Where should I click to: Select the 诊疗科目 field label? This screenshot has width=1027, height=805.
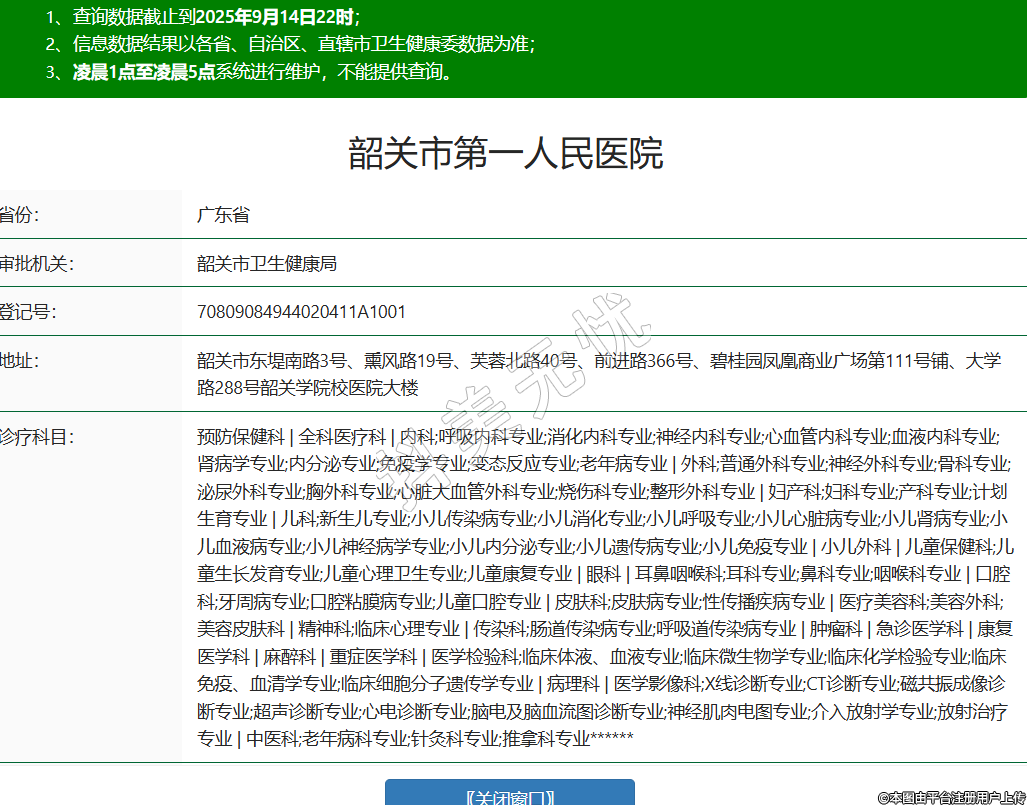(x=36, y=437)
